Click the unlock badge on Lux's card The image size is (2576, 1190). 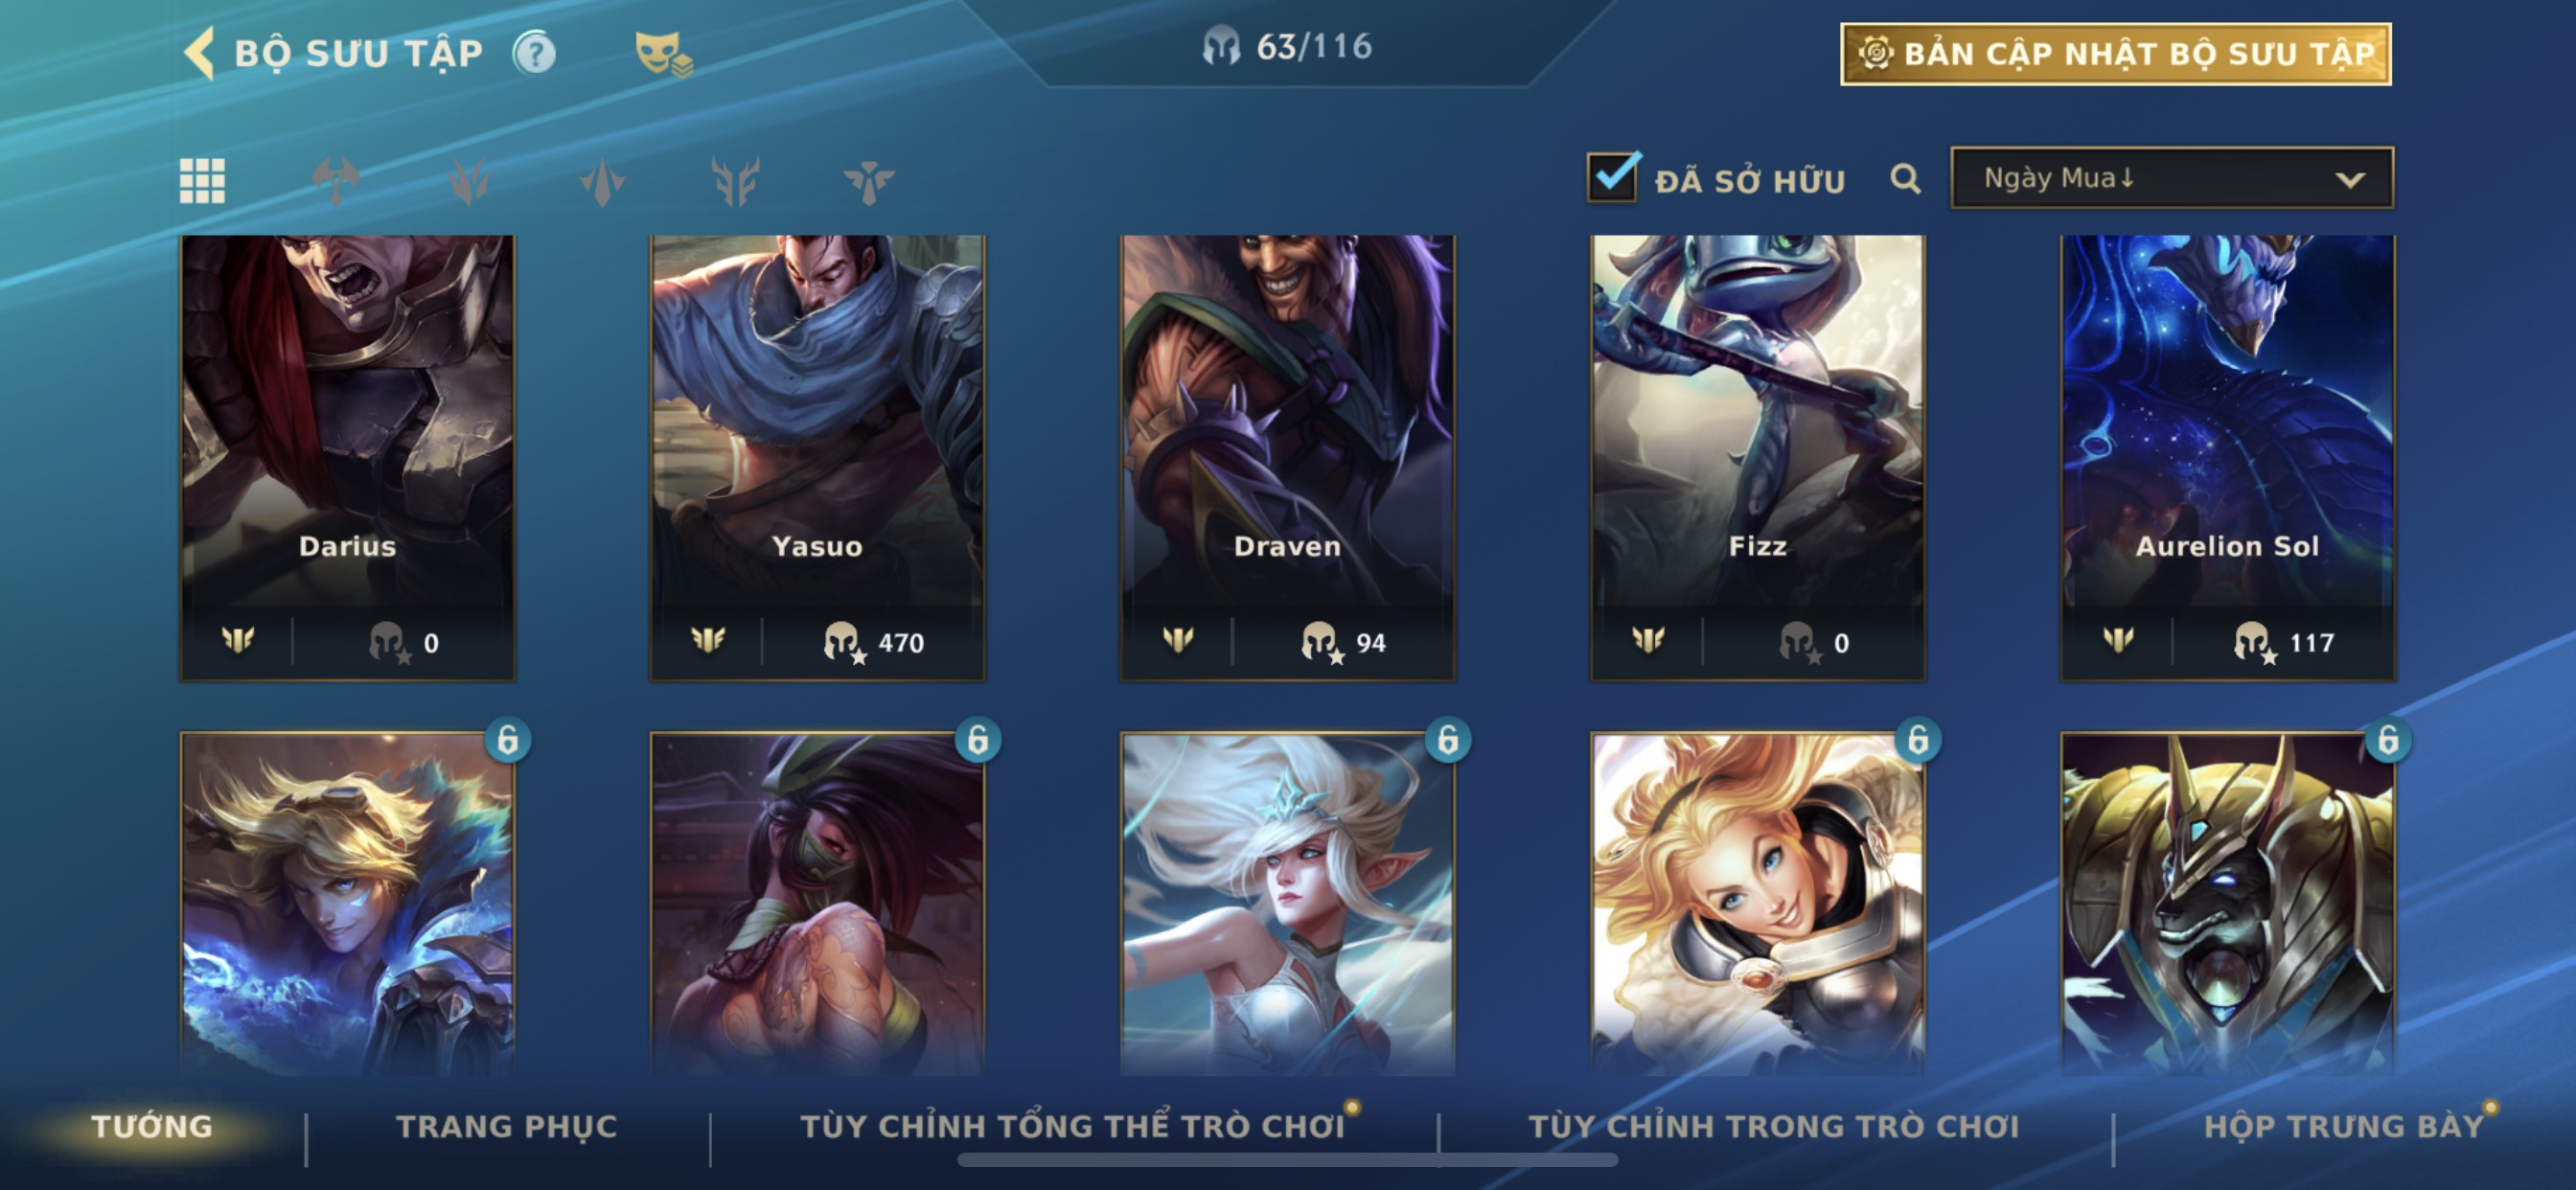tap(1917, 740)
